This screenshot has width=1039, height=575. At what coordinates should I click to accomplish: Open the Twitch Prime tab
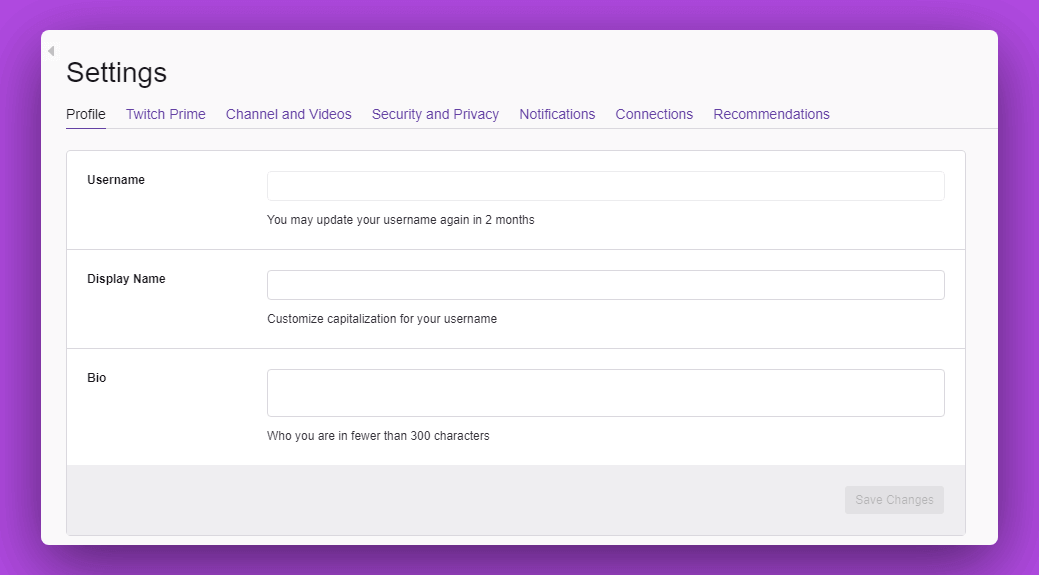point(166,114)
